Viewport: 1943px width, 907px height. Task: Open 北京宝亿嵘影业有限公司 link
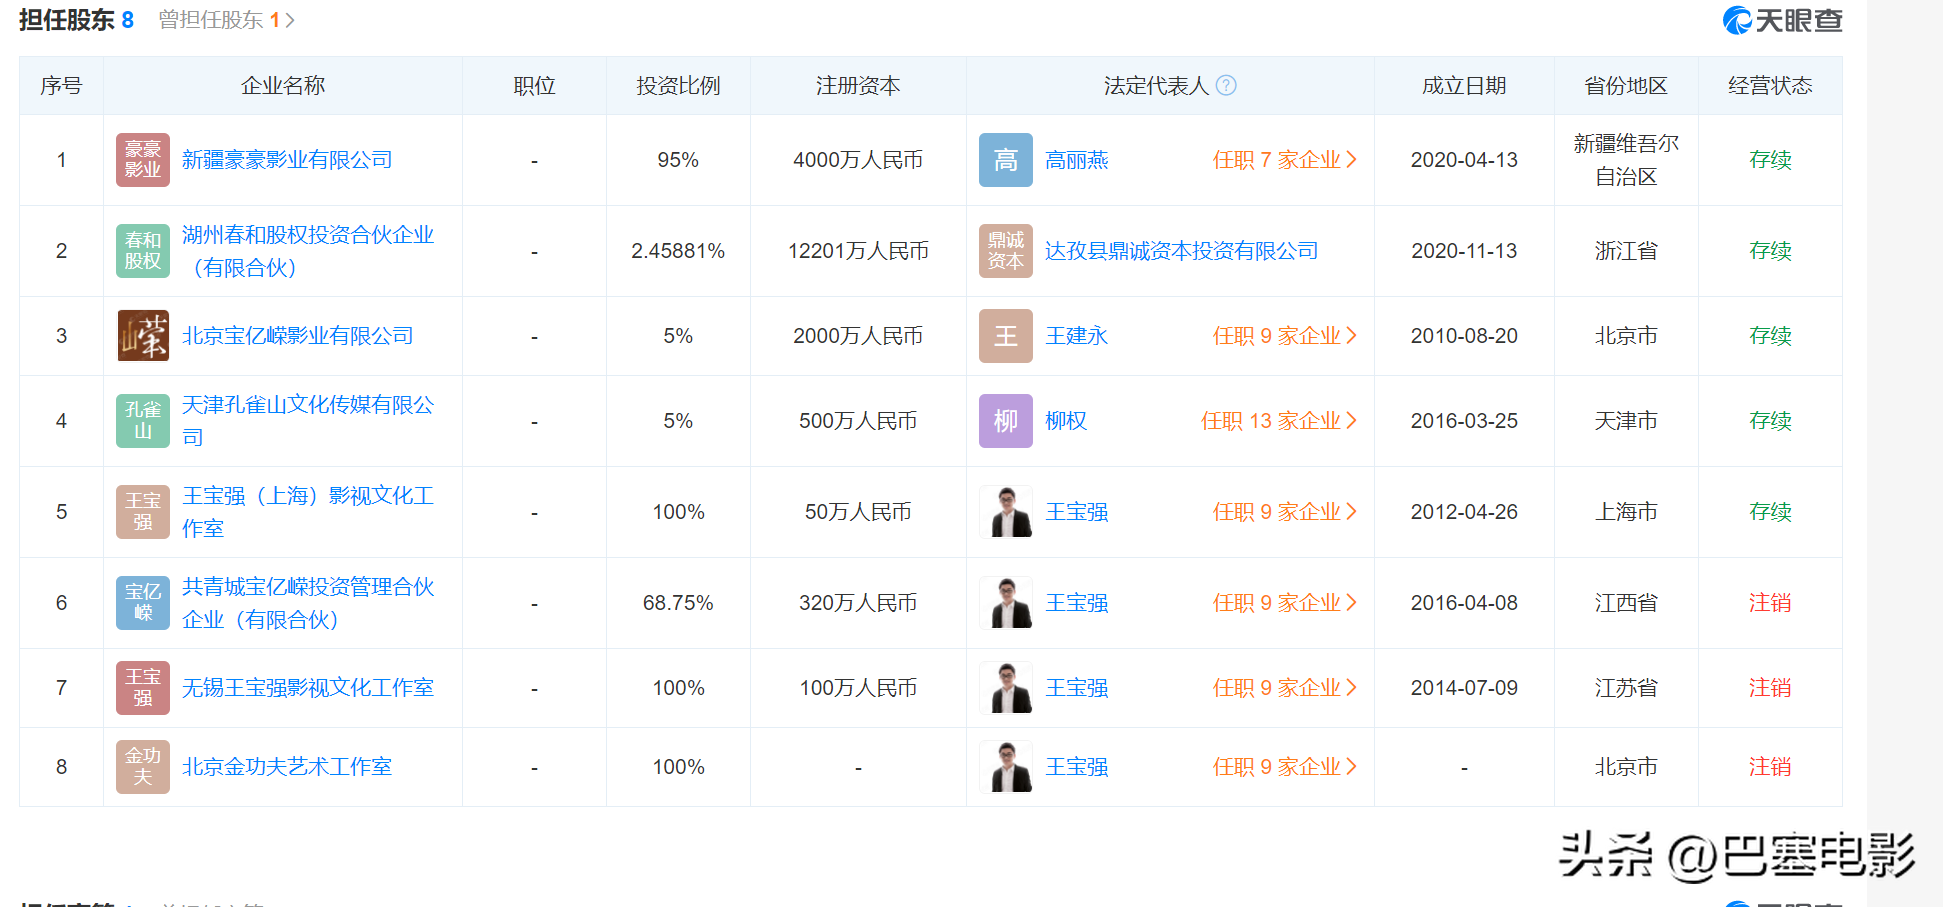(298, 336)
